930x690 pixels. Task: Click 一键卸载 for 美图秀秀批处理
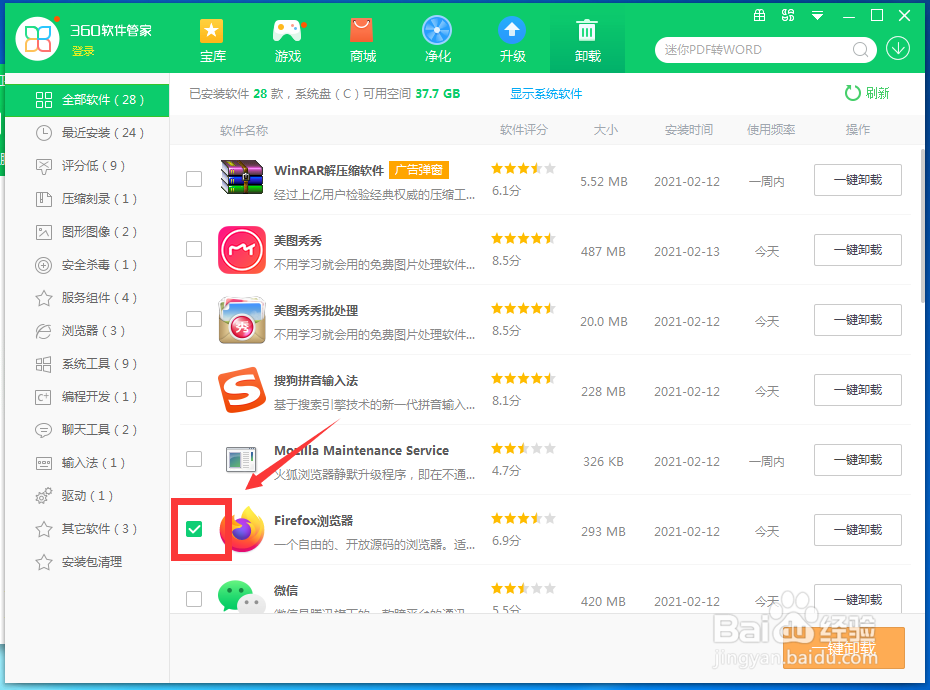pos(858,320)
